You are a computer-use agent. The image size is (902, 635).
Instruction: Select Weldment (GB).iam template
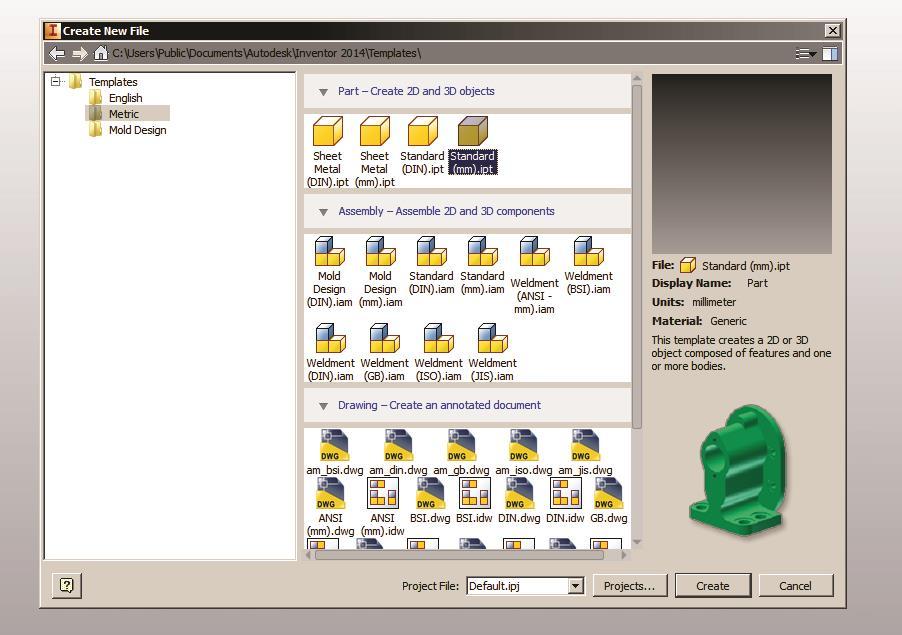[384, 352]
